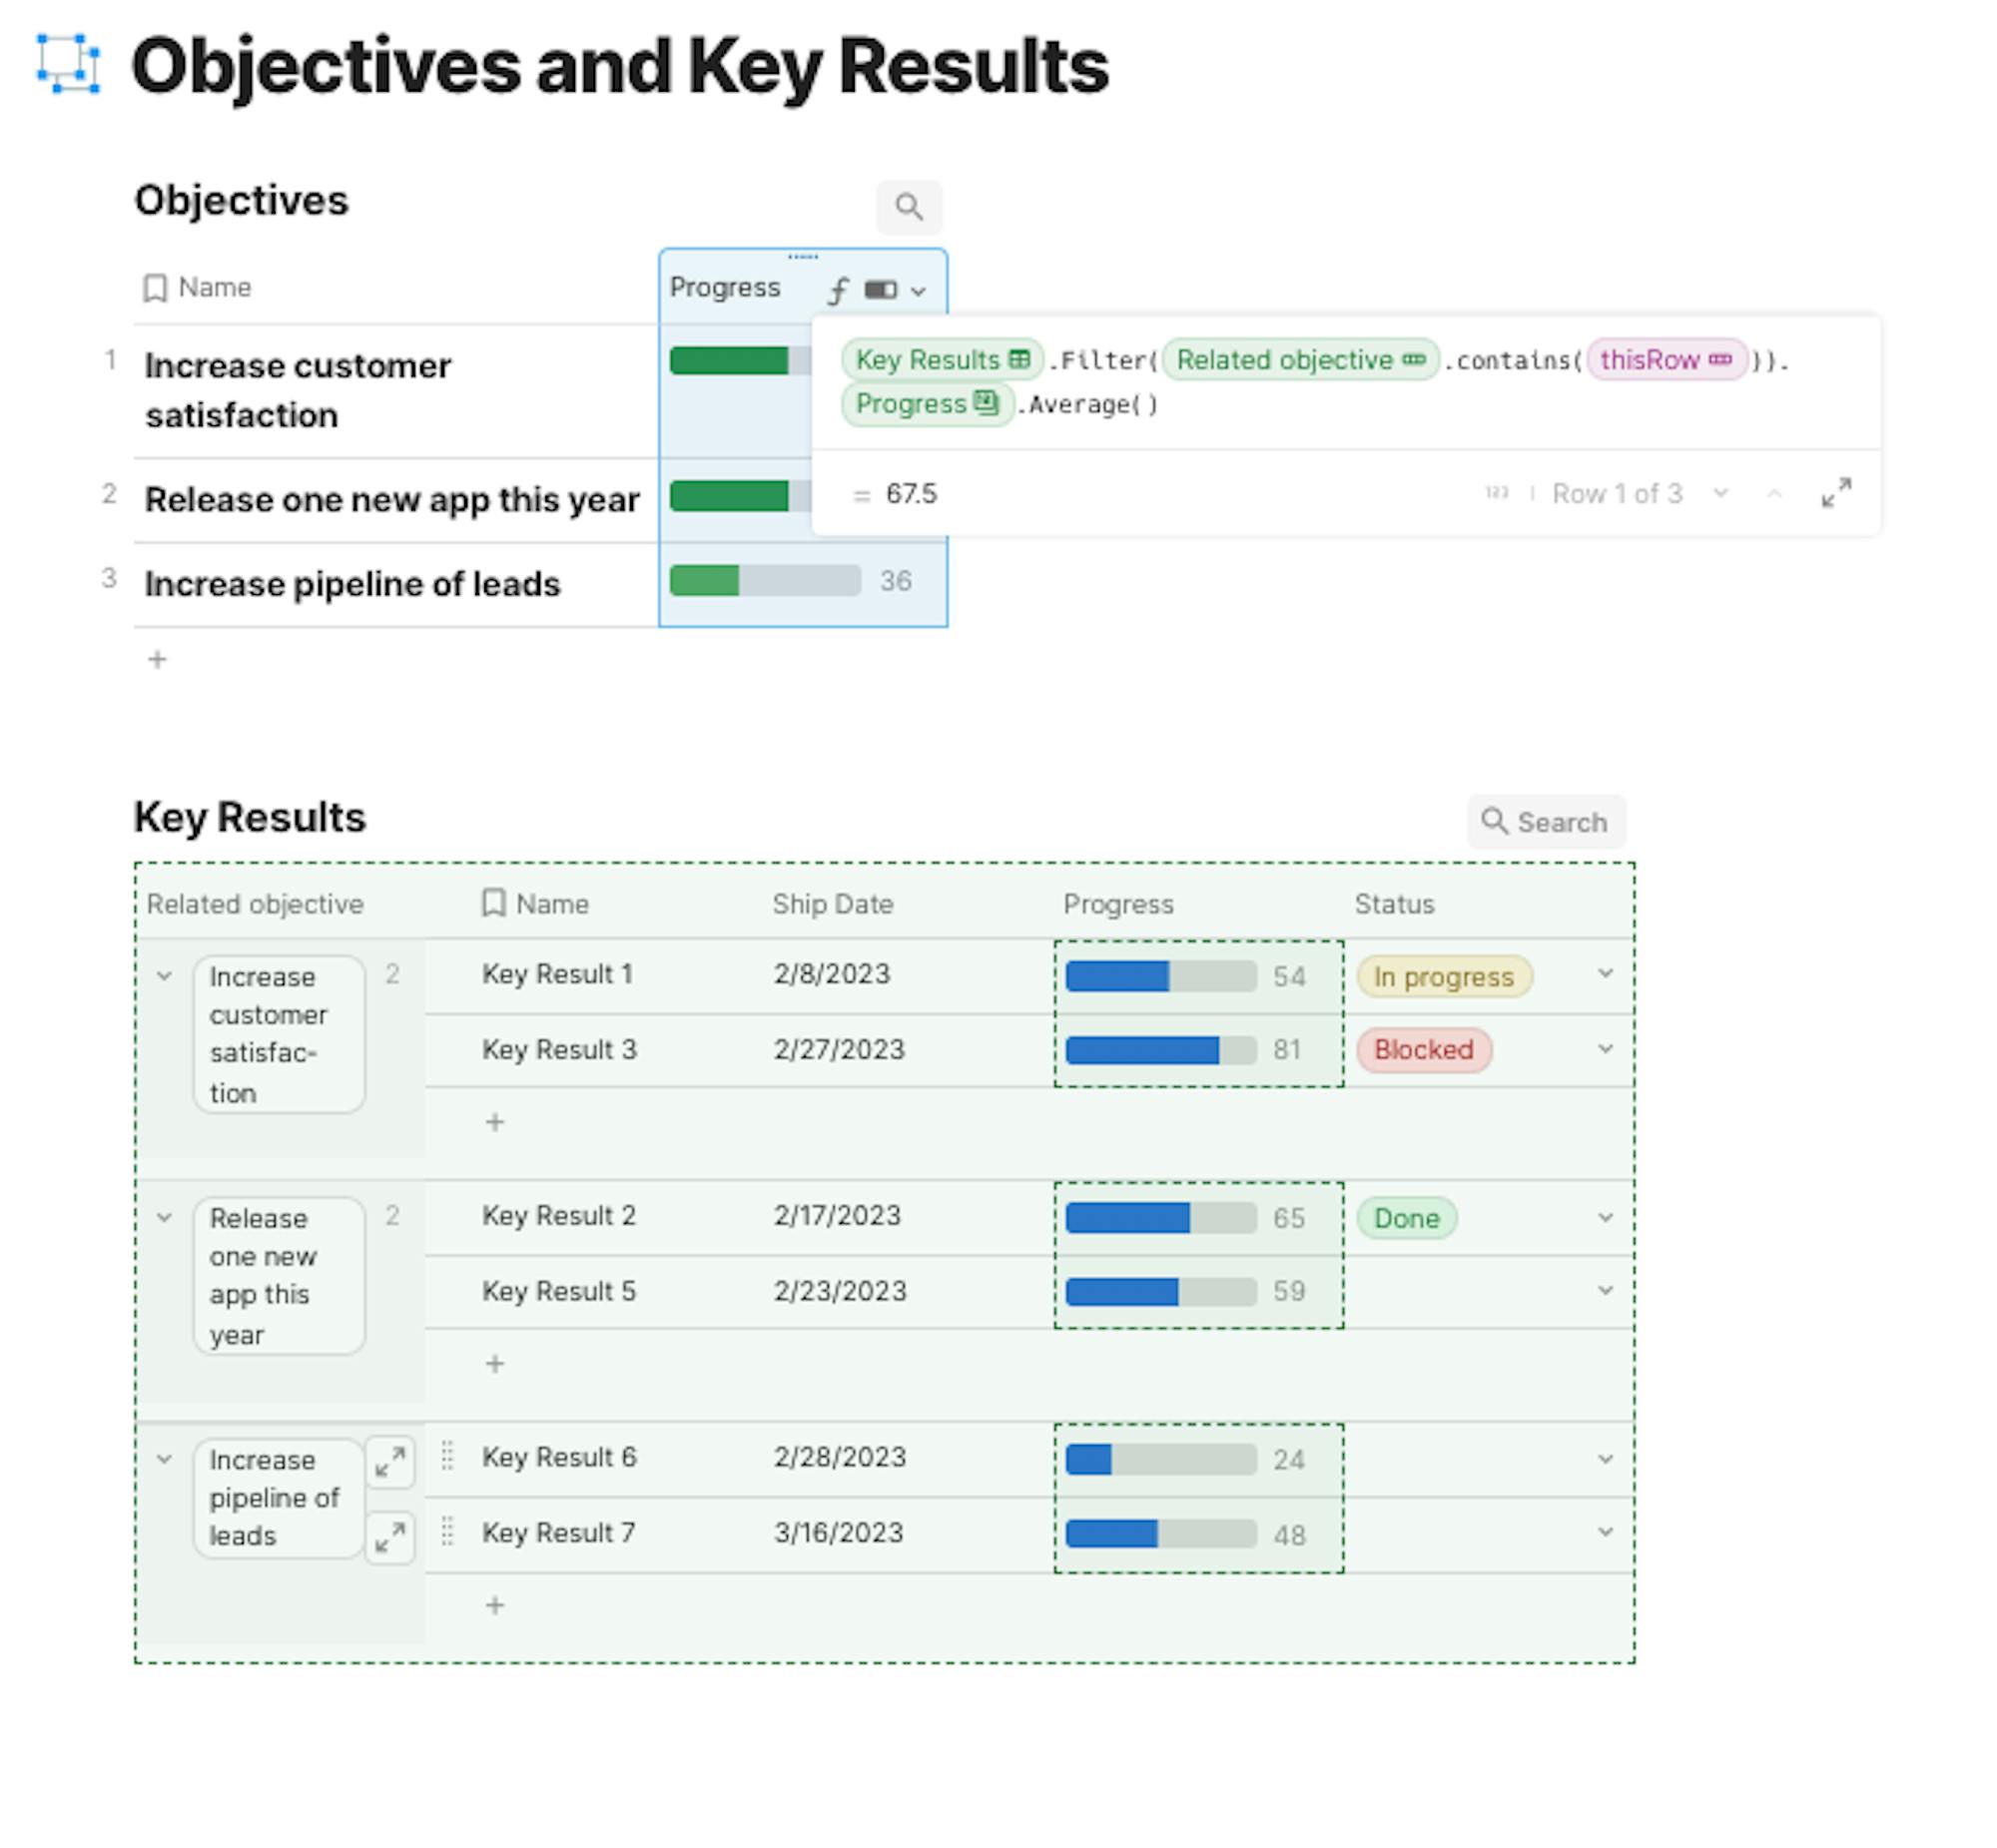Screen dimensions: 1997x1848
Task: Collapse the Increase customer satisfaction group
Action: 165,975
